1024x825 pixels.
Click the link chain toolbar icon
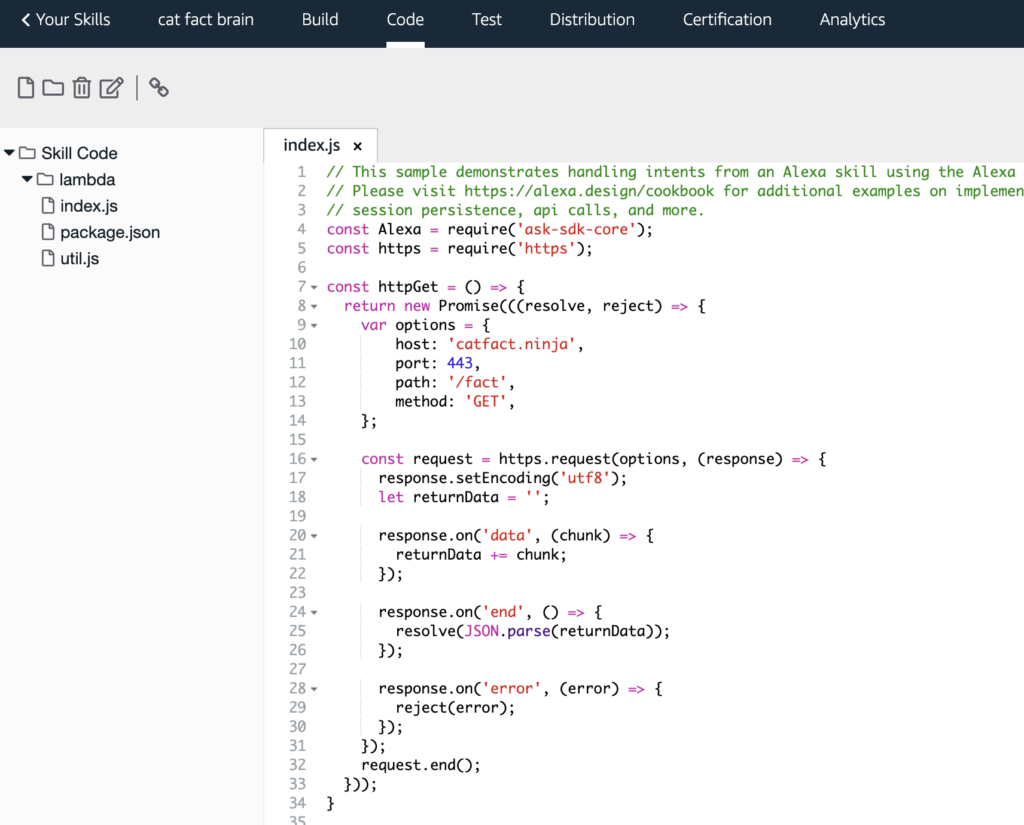pyautogui.click(x=159, y=88)
